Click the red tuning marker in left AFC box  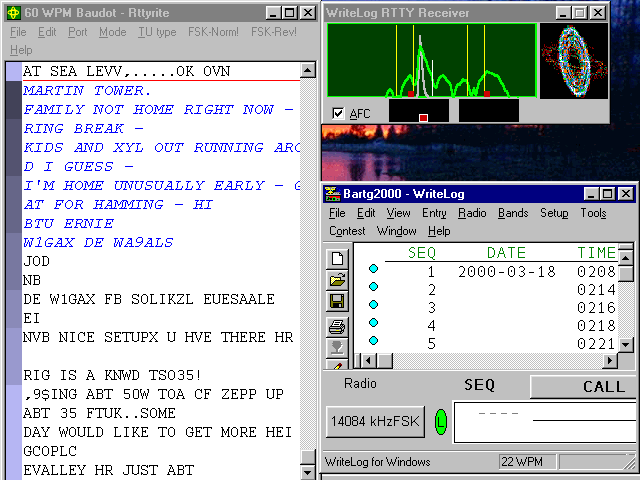coord(423,118)
